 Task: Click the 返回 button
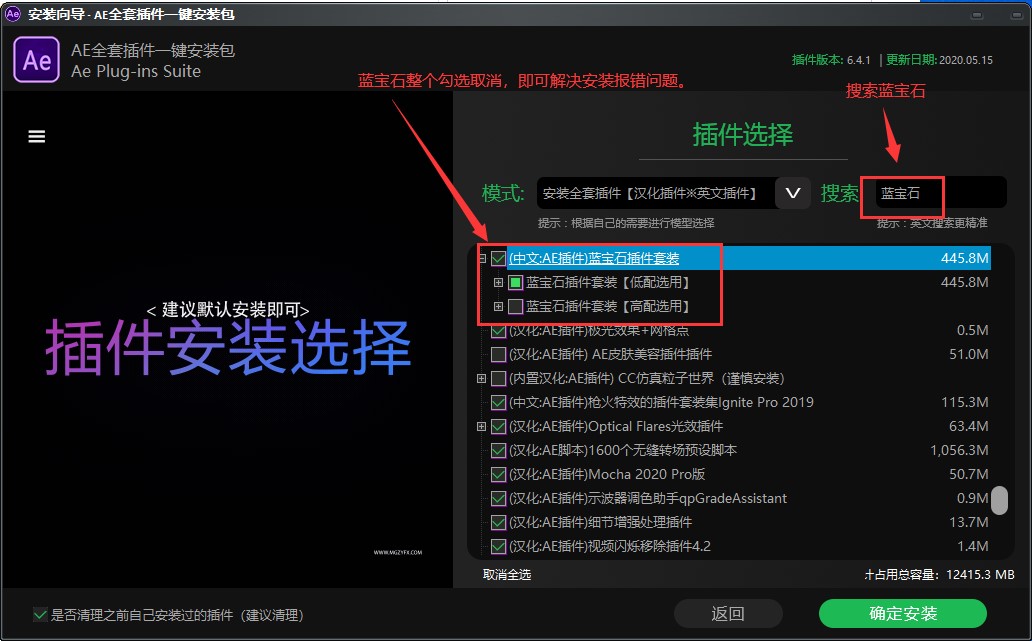[x=727, y=613]
